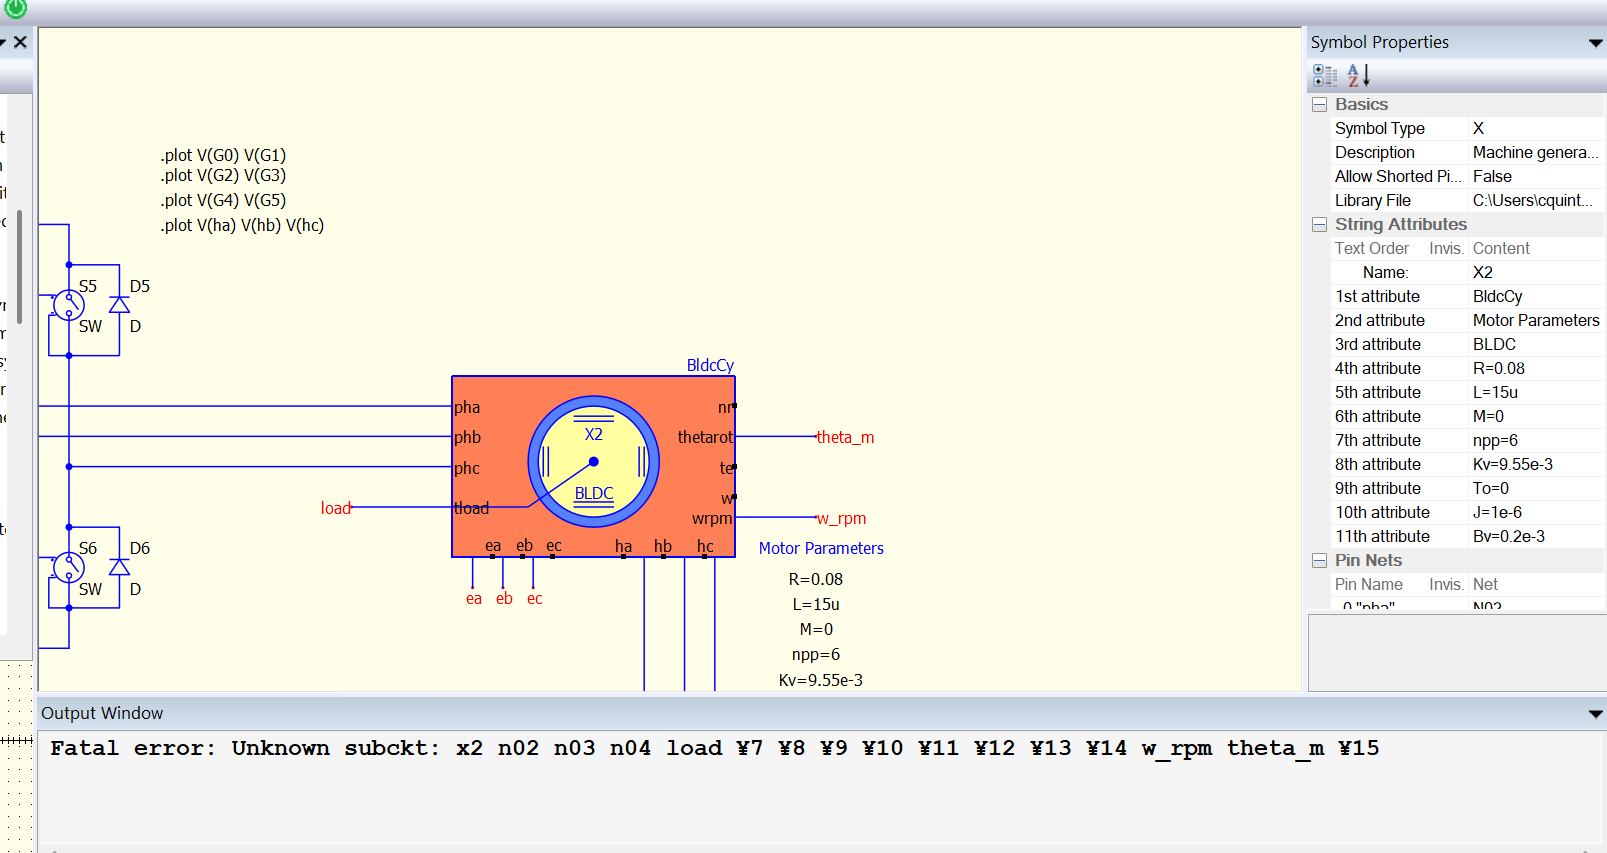This screenshot has height=853, width=1607.
Task: Collapse the Pin Nets section
Action: point(1319,561)
